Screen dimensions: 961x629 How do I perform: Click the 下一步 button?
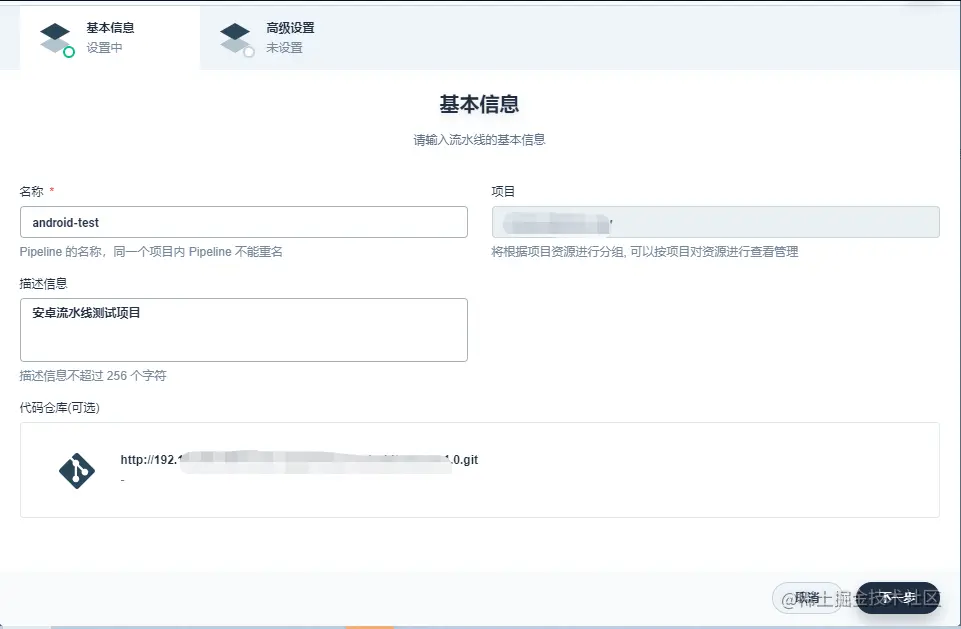[897, 598]
